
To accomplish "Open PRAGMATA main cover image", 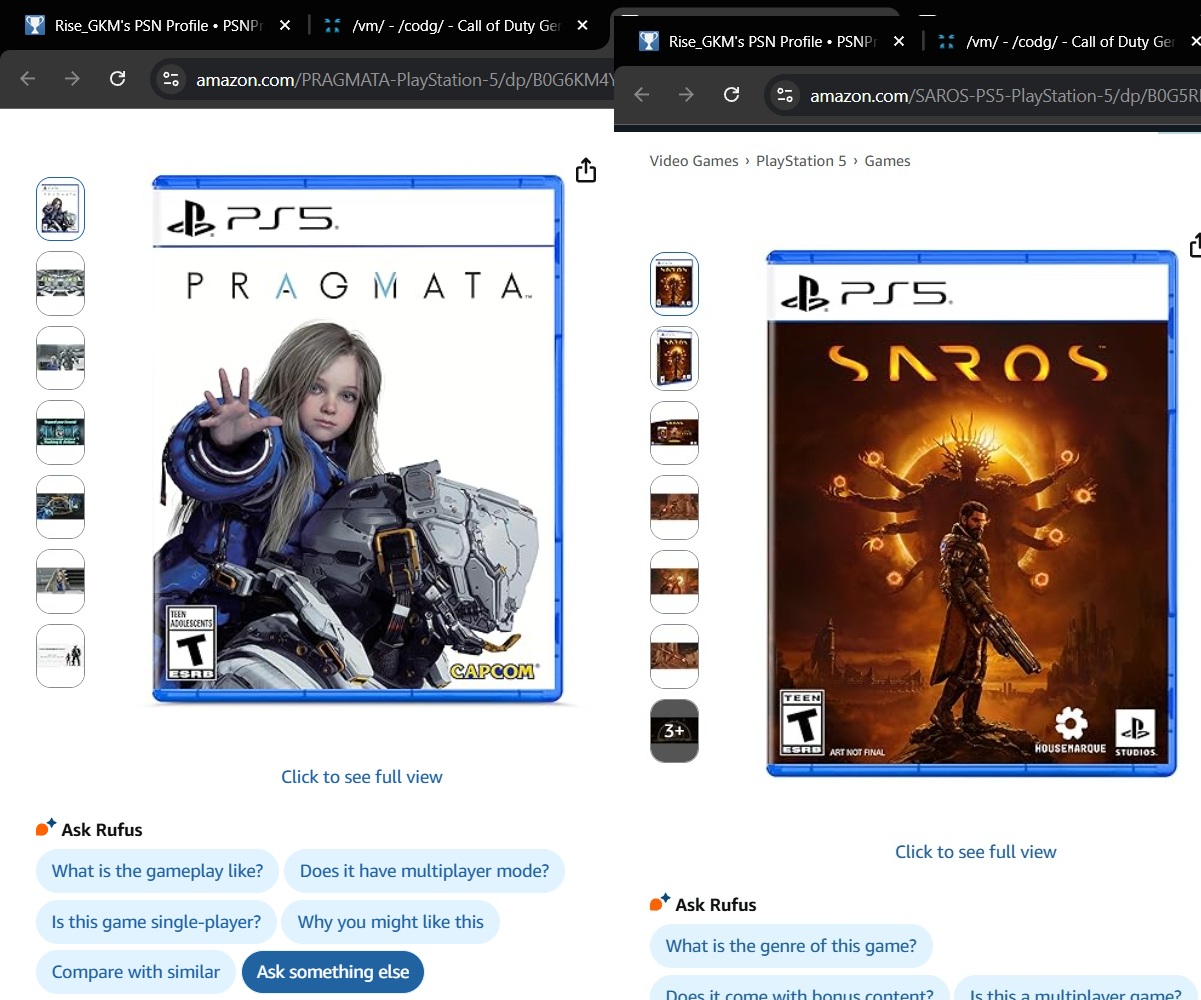I will [358, 439].
